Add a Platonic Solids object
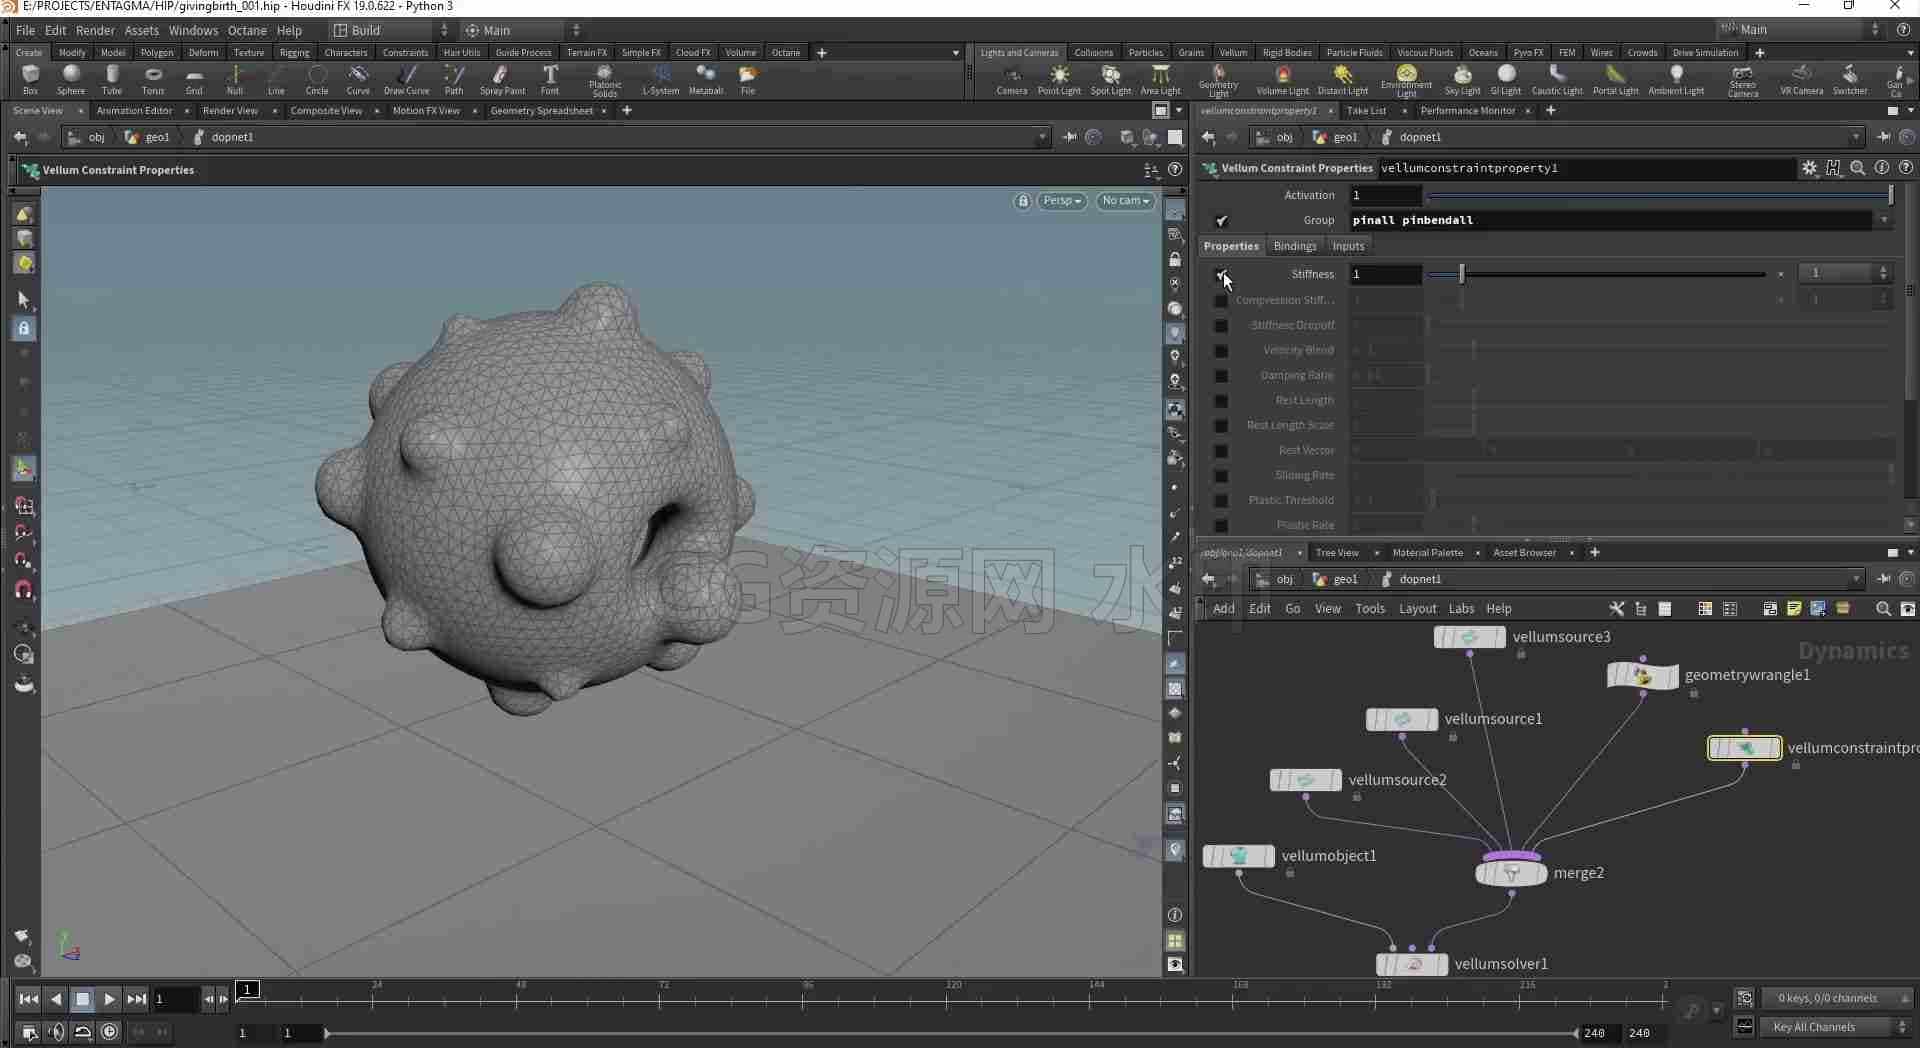 (x=604, y=81)
